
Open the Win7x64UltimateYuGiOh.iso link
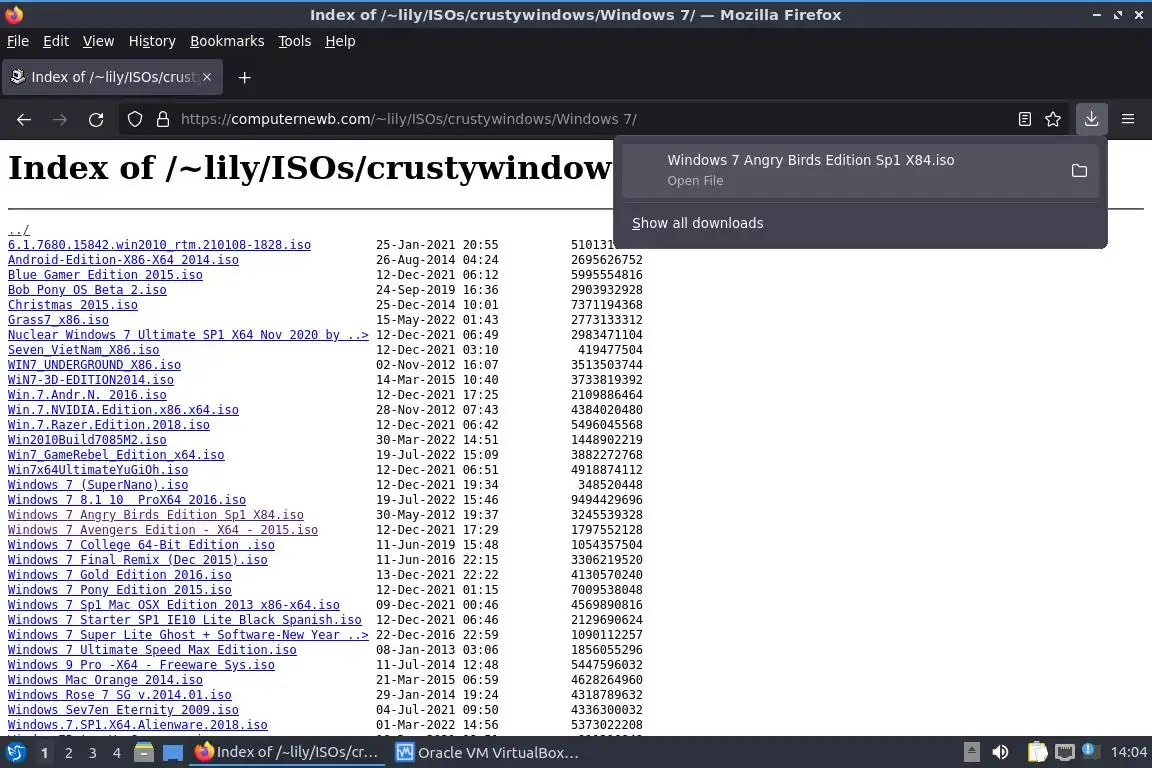[98, 470]
